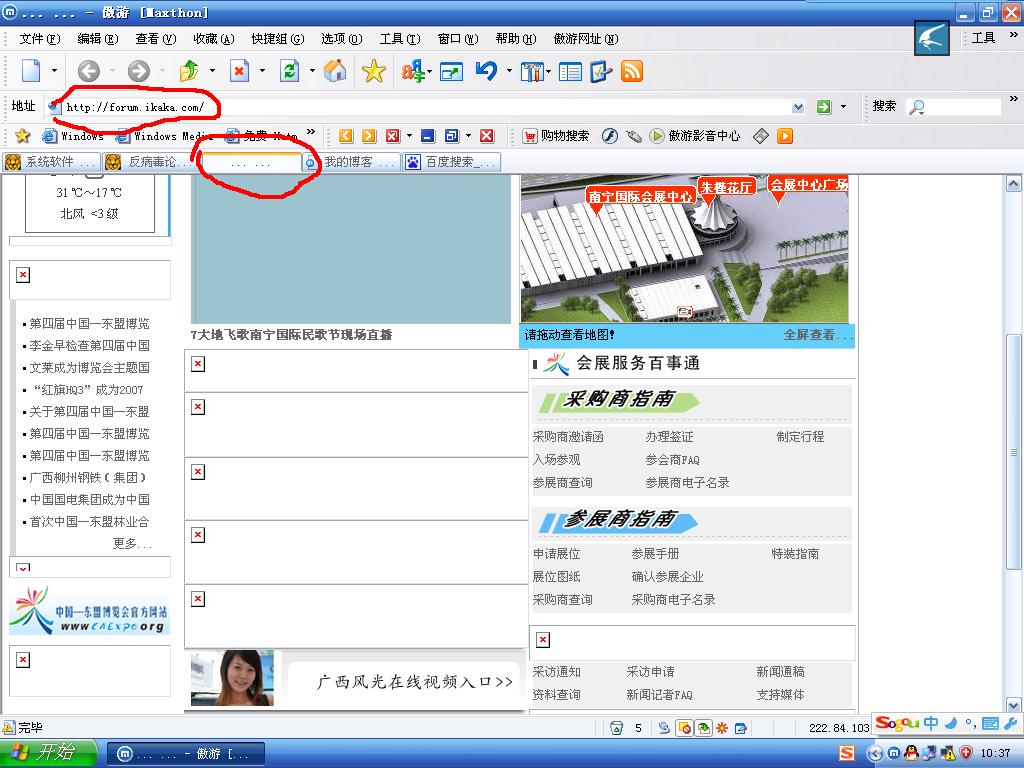Click the 购物搜索 button
The width and height of the screenshot is (1024, 768).
(x=555, y=136)
